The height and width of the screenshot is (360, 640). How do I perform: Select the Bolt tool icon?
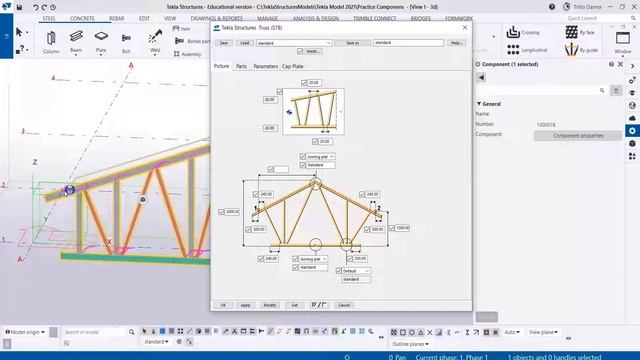coord(126,38)
